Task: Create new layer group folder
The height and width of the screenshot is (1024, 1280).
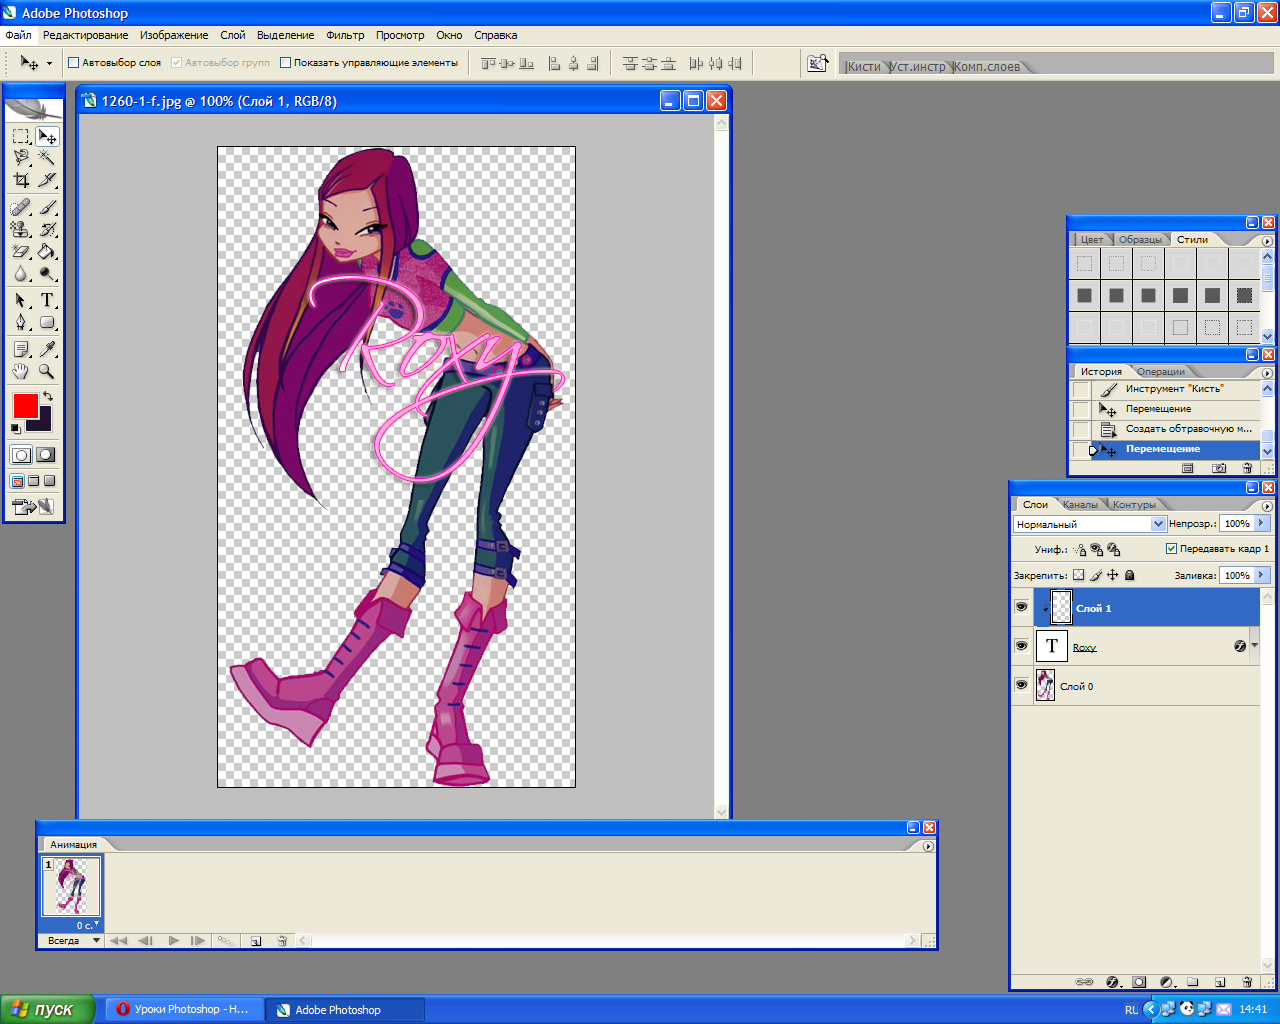Action: (x=1192, y=982)
